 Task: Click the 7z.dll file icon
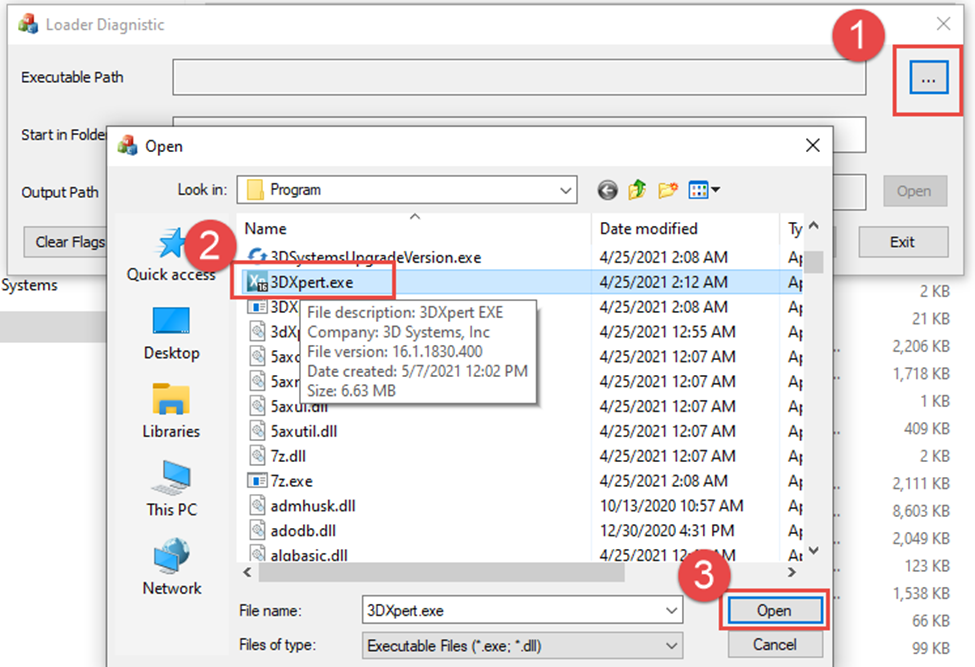(x=257, y=455)
